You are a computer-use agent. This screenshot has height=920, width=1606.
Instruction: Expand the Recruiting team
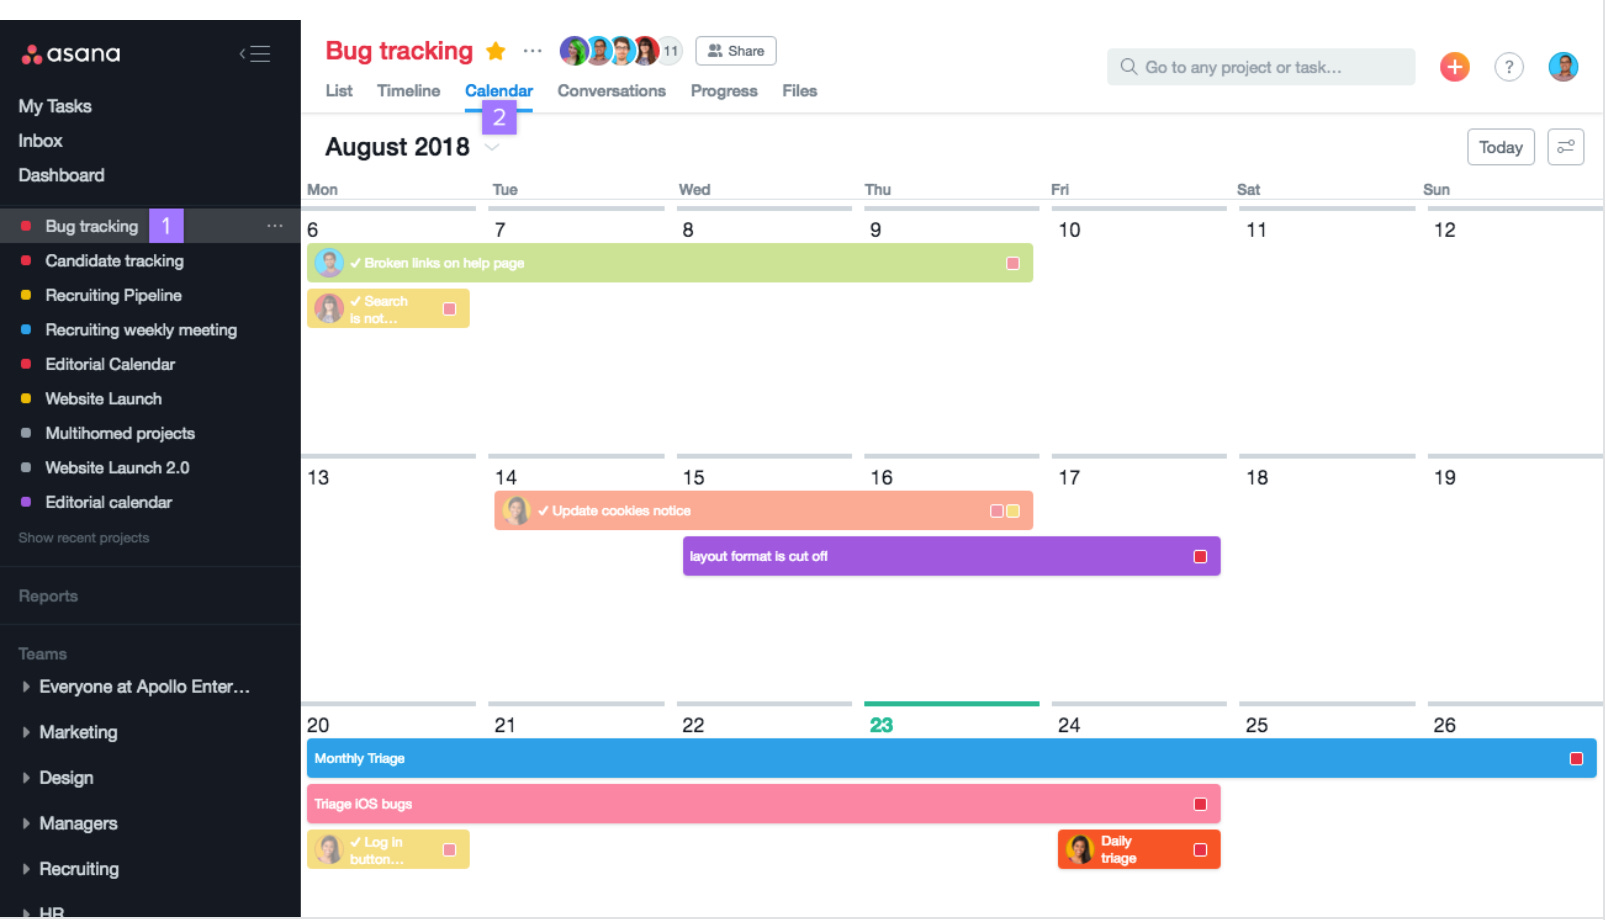click(x=26, y=869)
